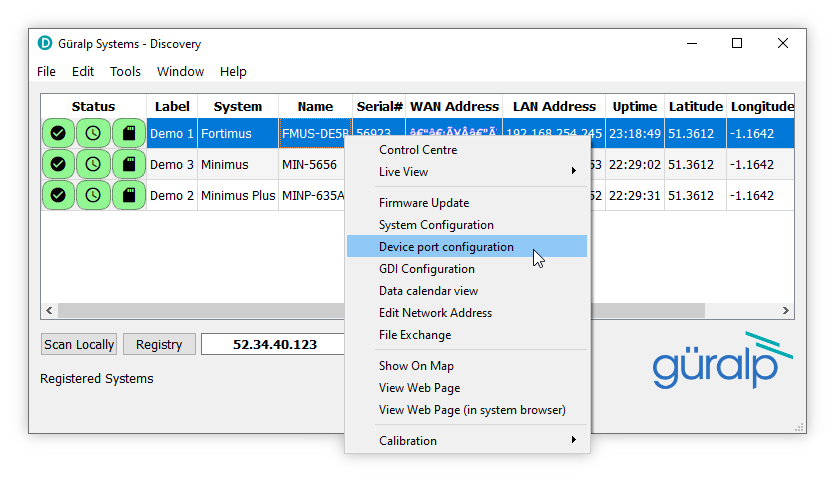
Task: Expand the Calibration submenu
Action: (467, 440)
